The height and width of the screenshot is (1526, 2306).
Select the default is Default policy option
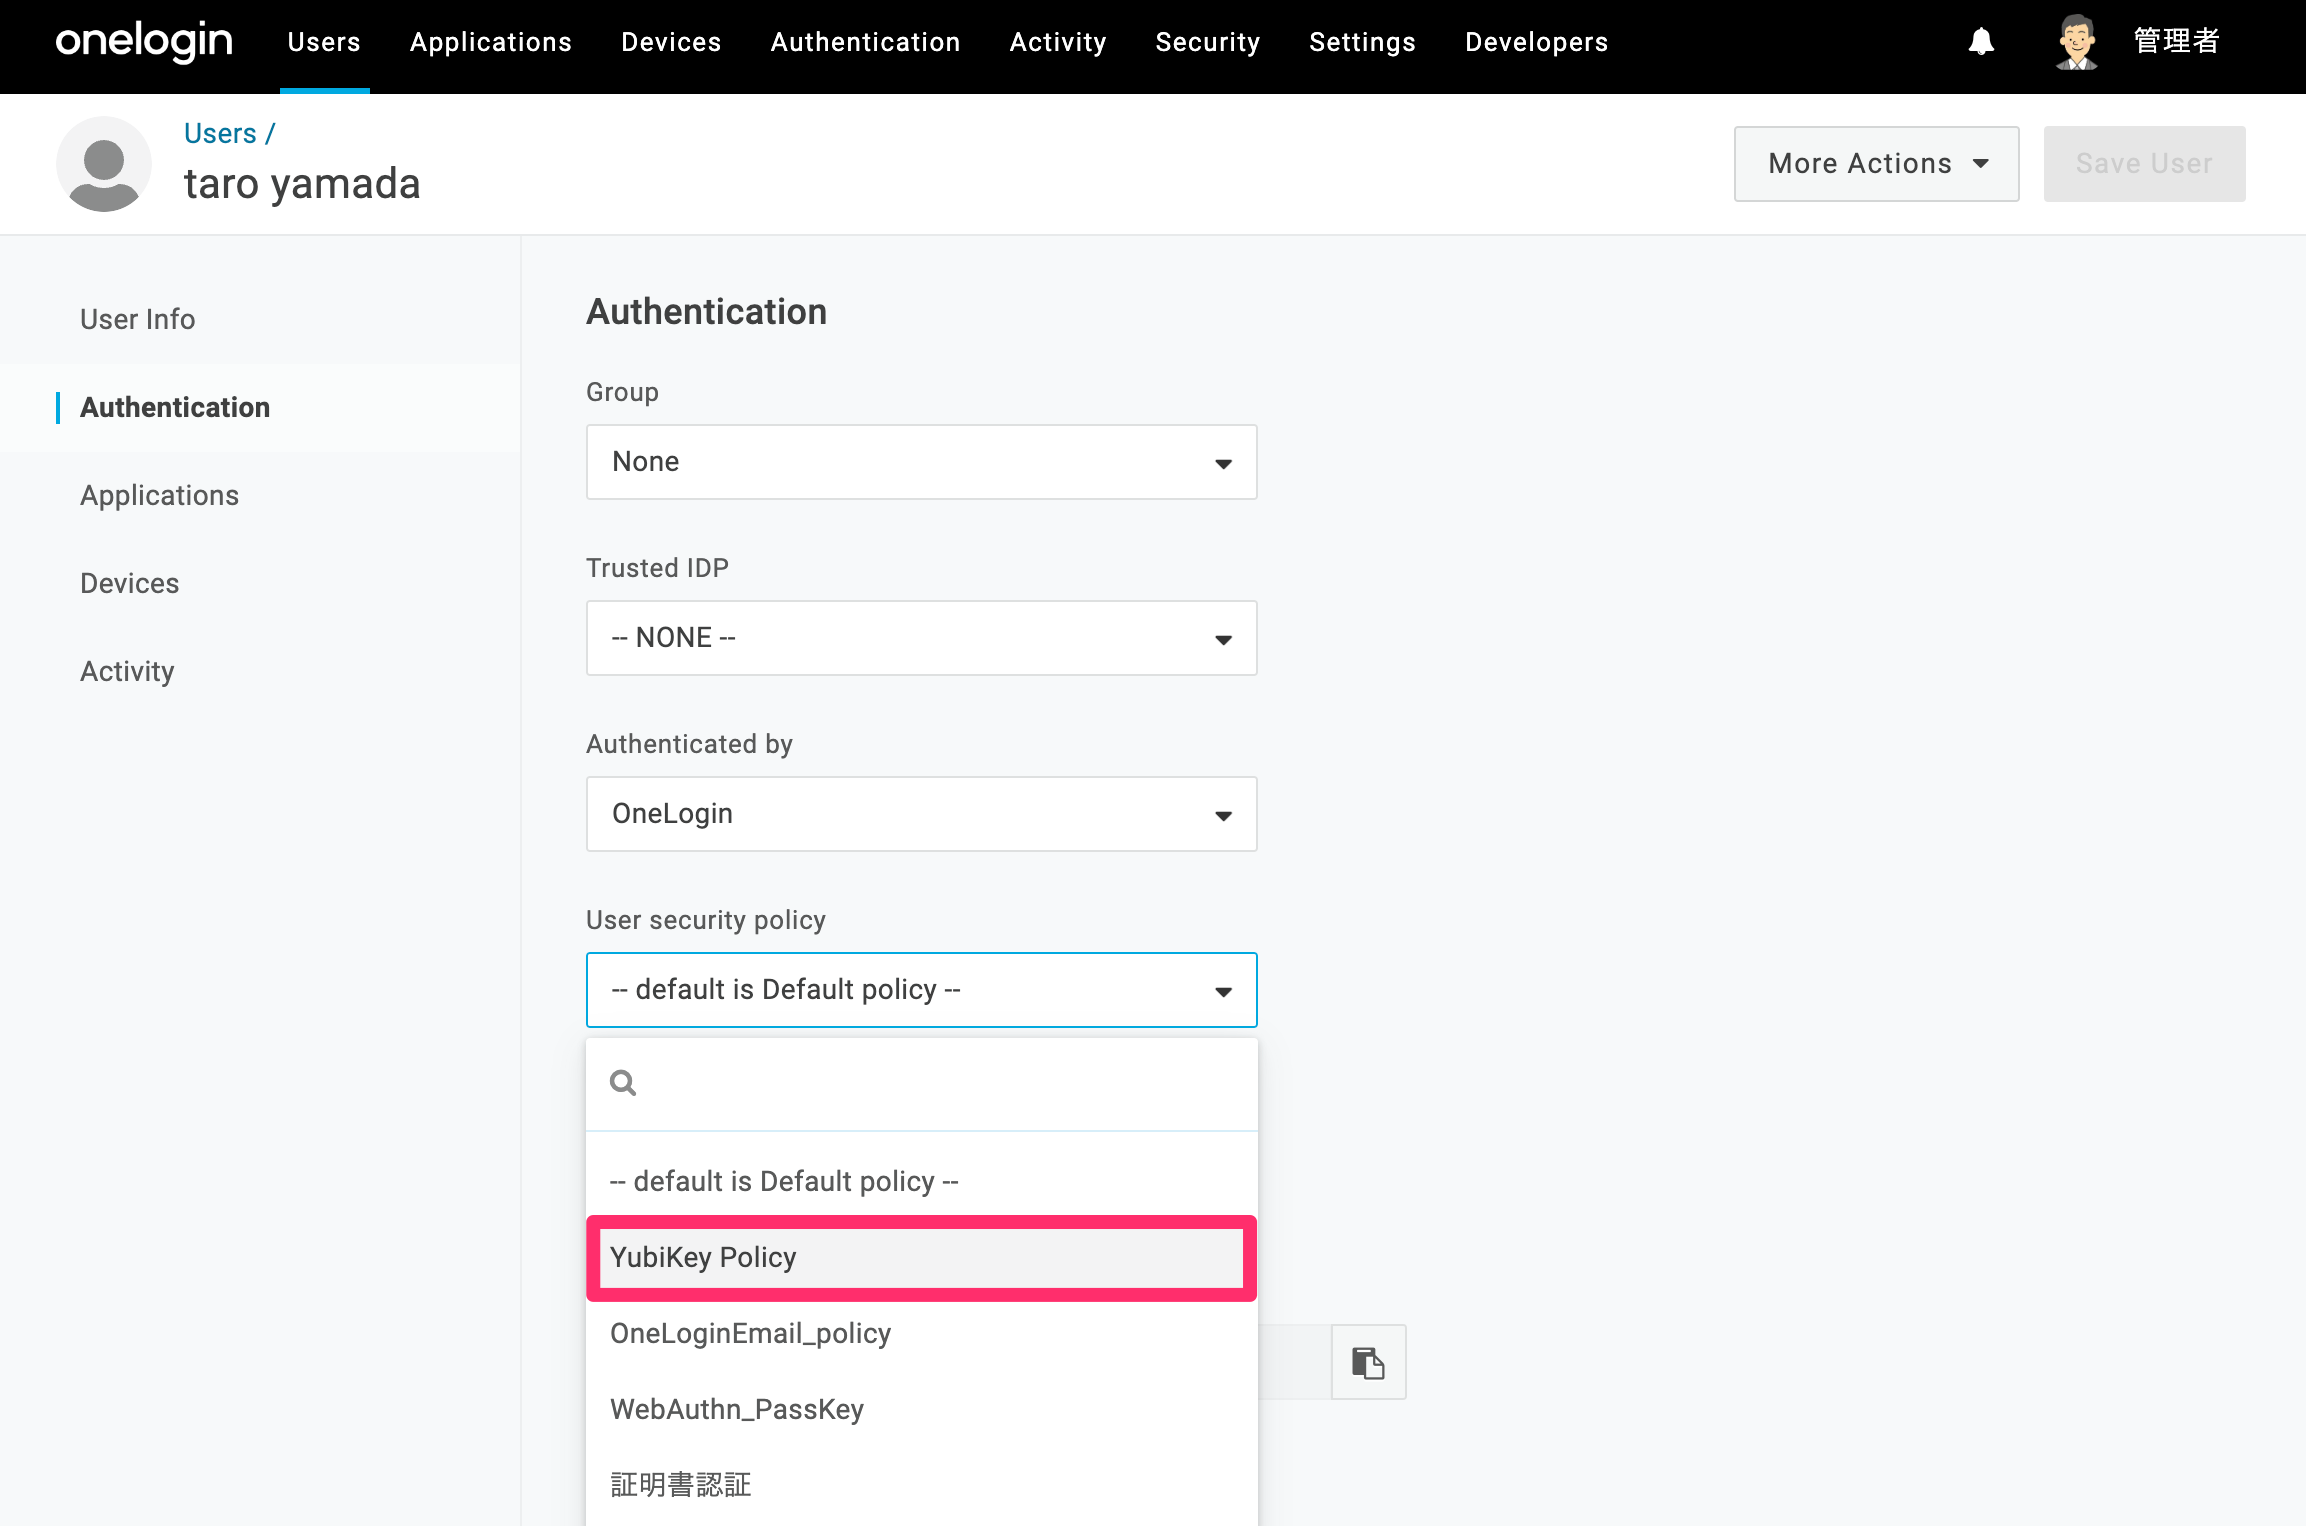(x=921, y=1181)
